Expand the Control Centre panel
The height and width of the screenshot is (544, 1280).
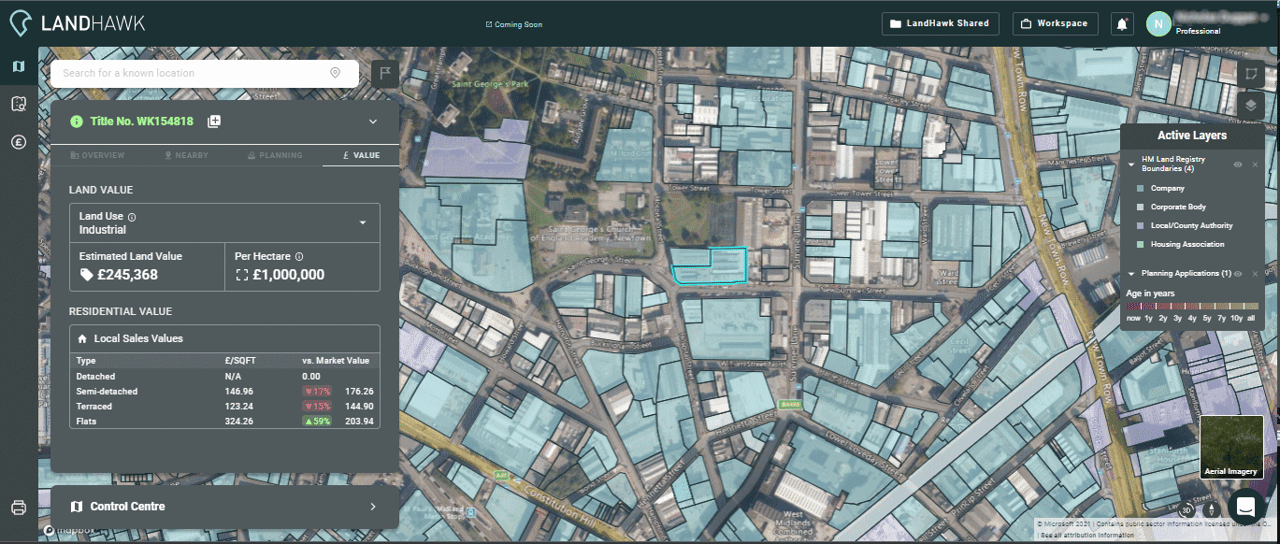point(373,507)
